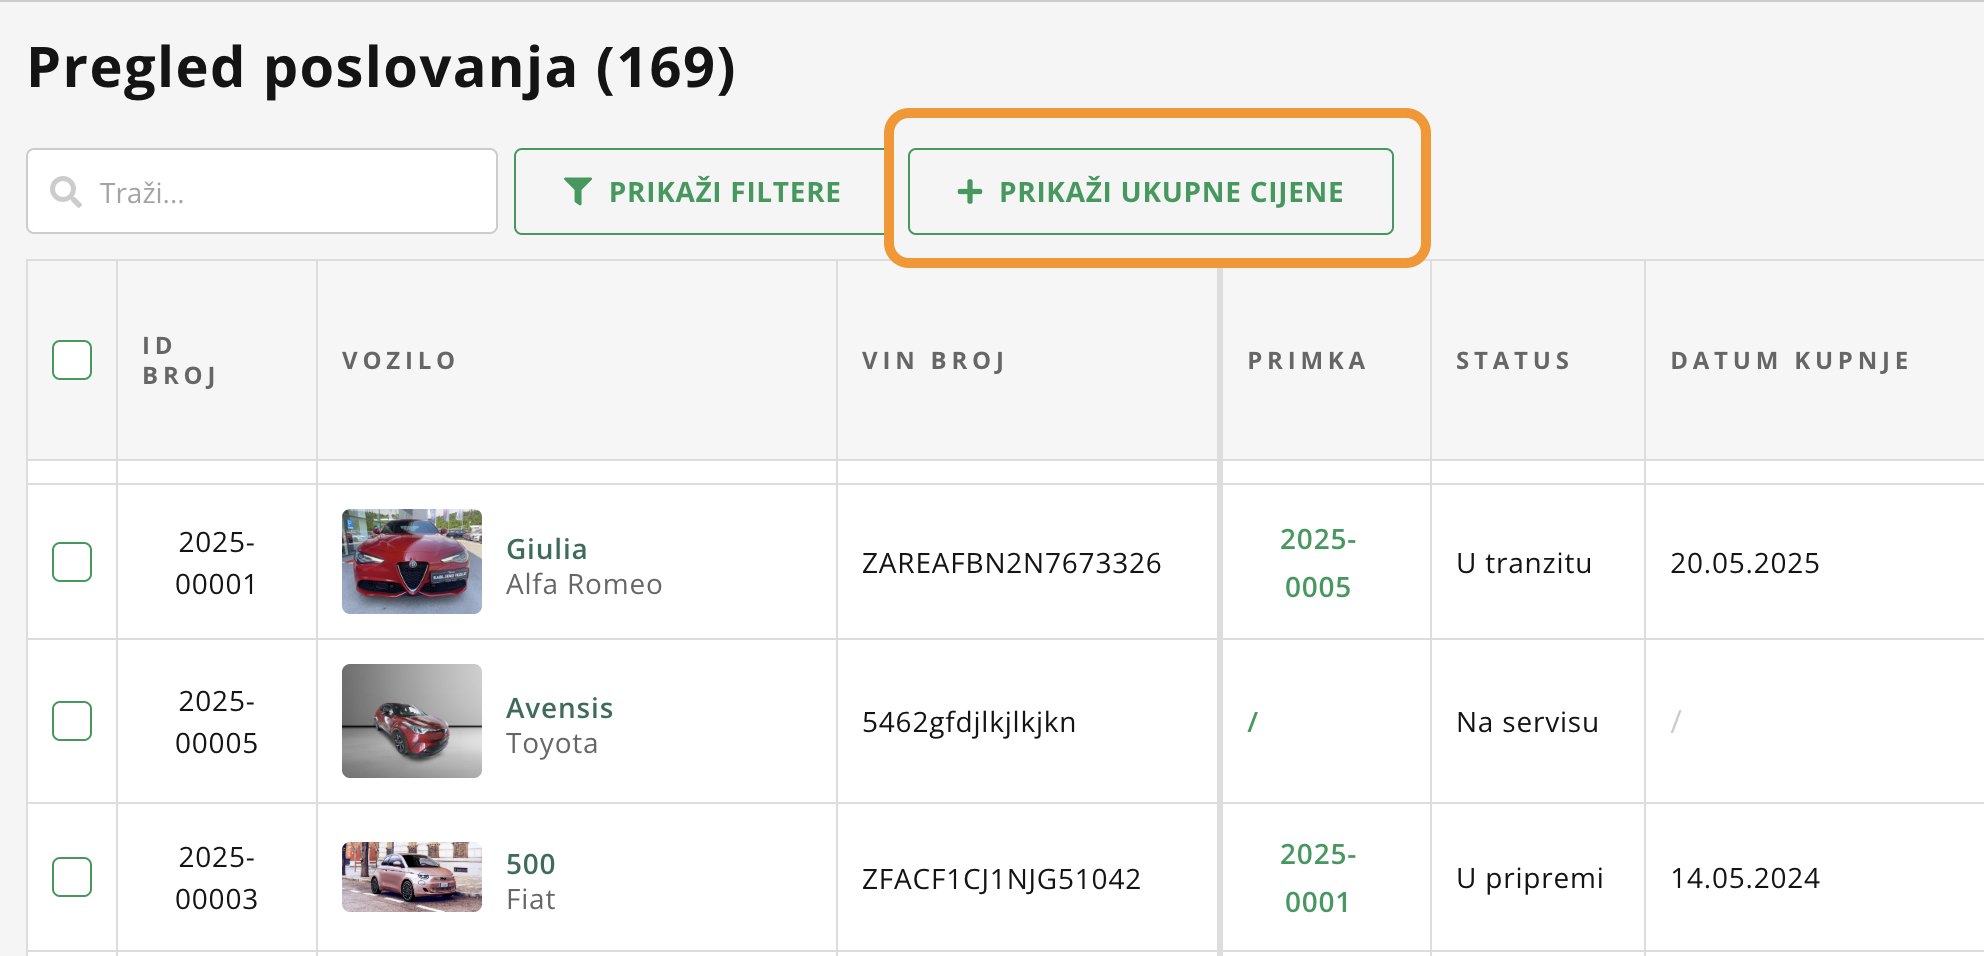Sort by the Datum kupnje column header
The image size is (1984, 956).
(x=1790, y=361)
